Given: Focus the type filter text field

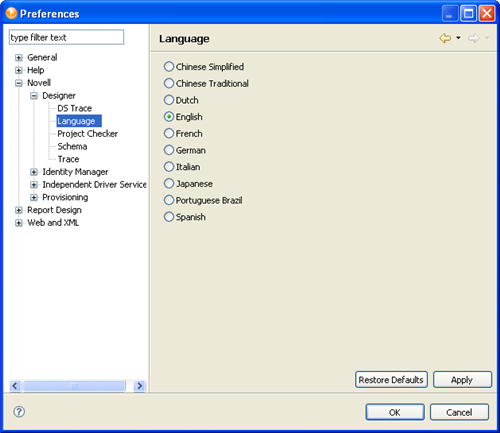Looking at the screenshot, I should coord(66,37).
